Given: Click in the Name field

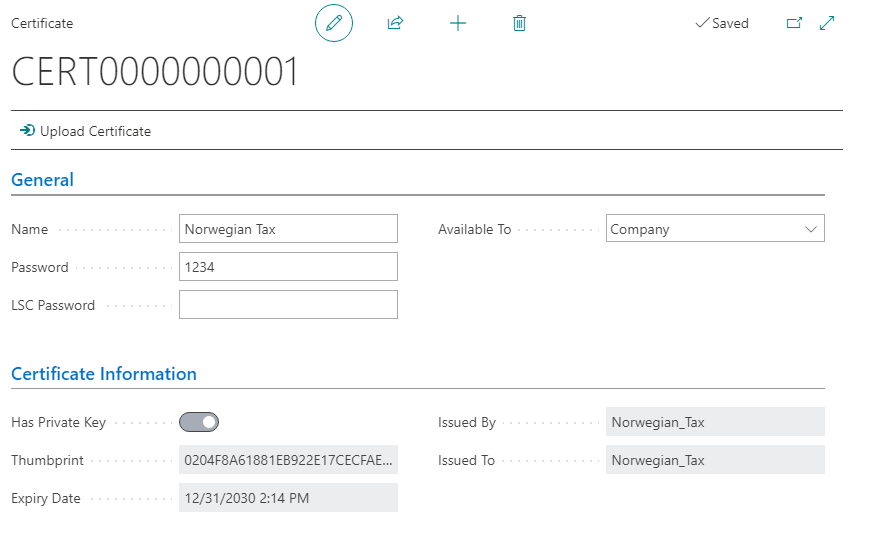Looking at the screenshot, I should click(288, 229).
